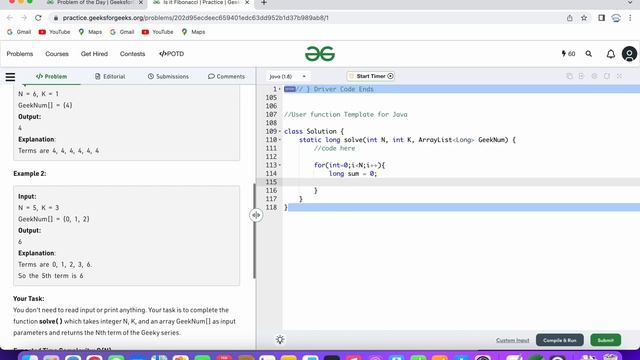This screenshot has height=360, width=640.
Task: Click the Start Timer button
Action: pos(371,76)
